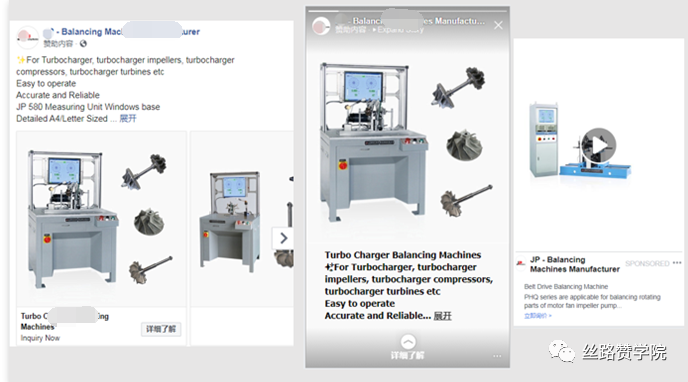Close the story ad with the X
This screenshot has width=688, height=382.
(x=498, y=25)
